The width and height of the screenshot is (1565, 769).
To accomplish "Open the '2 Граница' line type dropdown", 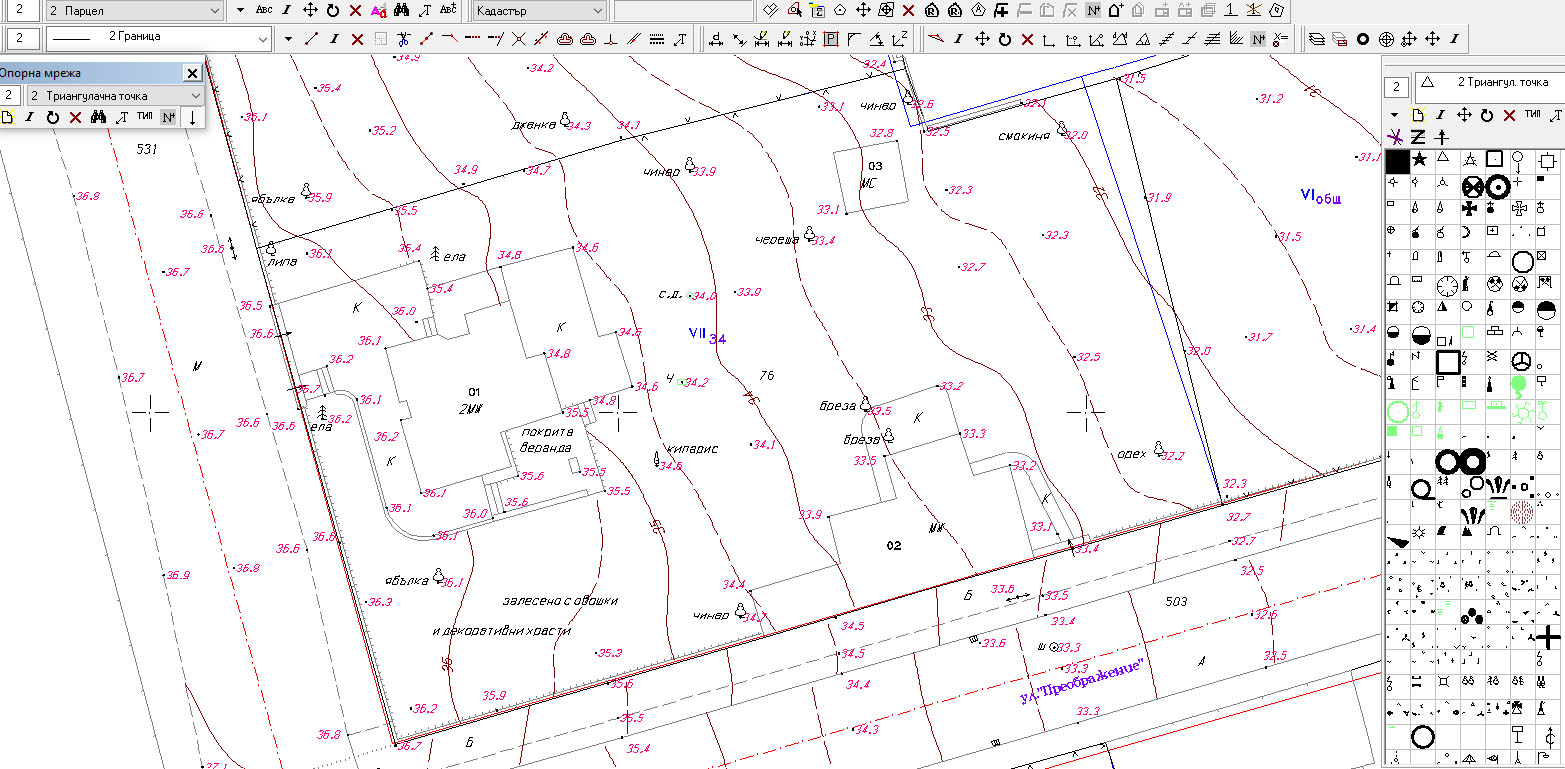I will click(x=159, y=38).
